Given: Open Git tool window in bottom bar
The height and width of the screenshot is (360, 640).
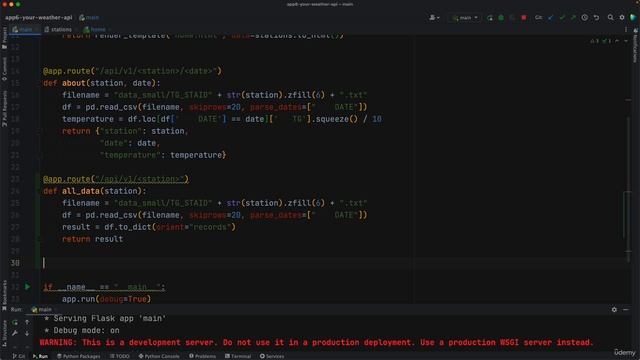Looking at the screenshot, I should [19, 356].
